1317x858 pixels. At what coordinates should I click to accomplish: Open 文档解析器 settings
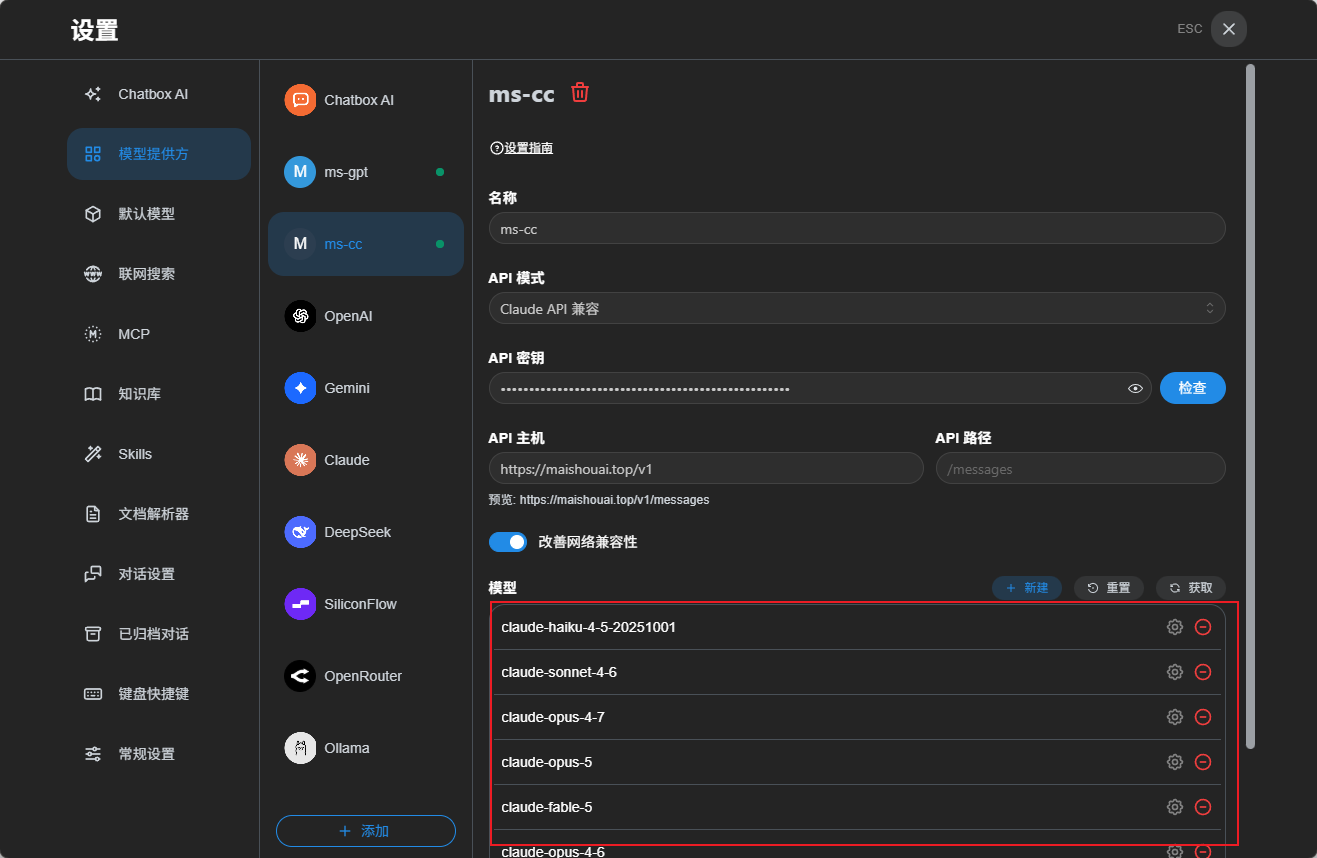click(x=158, y=514)
